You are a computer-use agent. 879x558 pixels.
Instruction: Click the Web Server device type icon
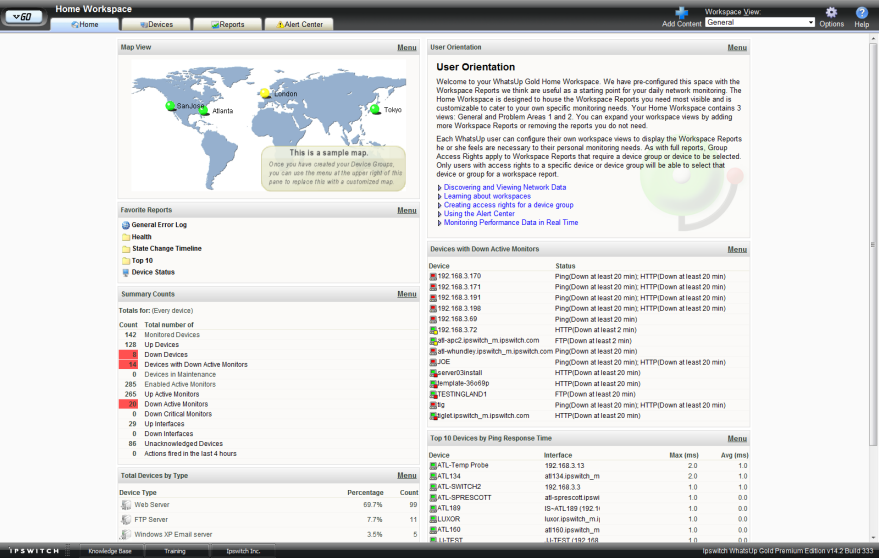click(125, 505)
